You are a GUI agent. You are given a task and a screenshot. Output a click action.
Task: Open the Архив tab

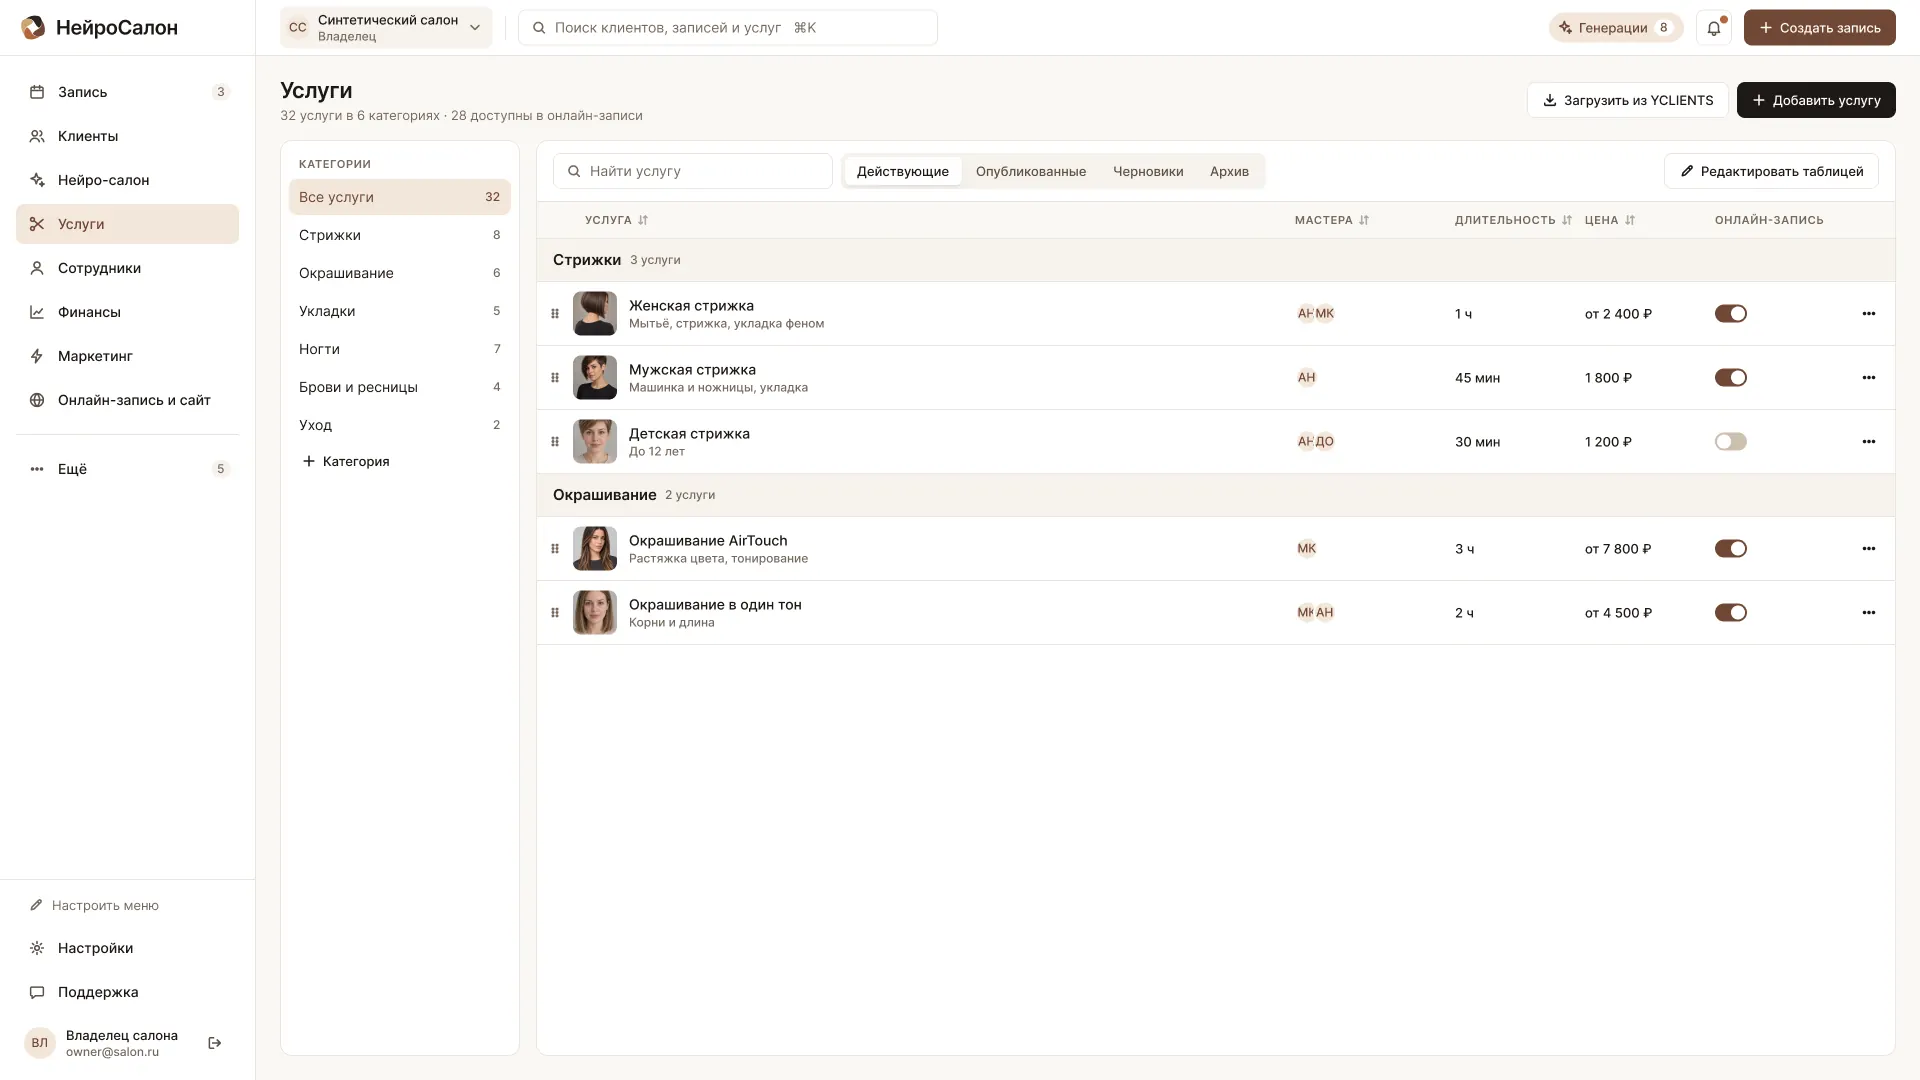tap(1229, 171)
